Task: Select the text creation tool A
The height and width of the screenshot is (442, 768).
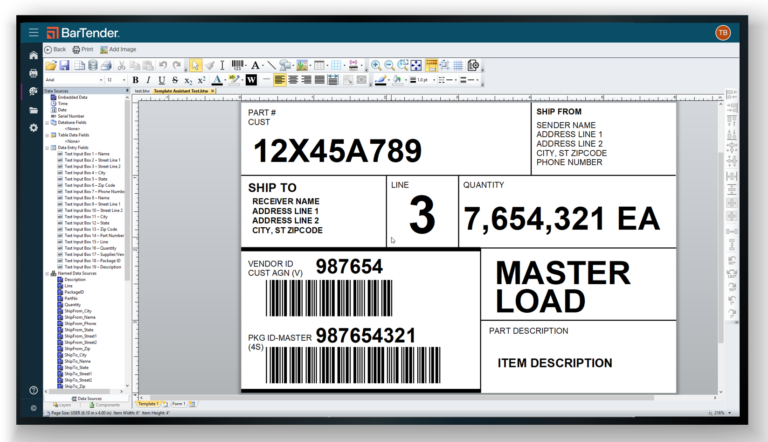Action: pyautogui.click(x=255, y=65)
